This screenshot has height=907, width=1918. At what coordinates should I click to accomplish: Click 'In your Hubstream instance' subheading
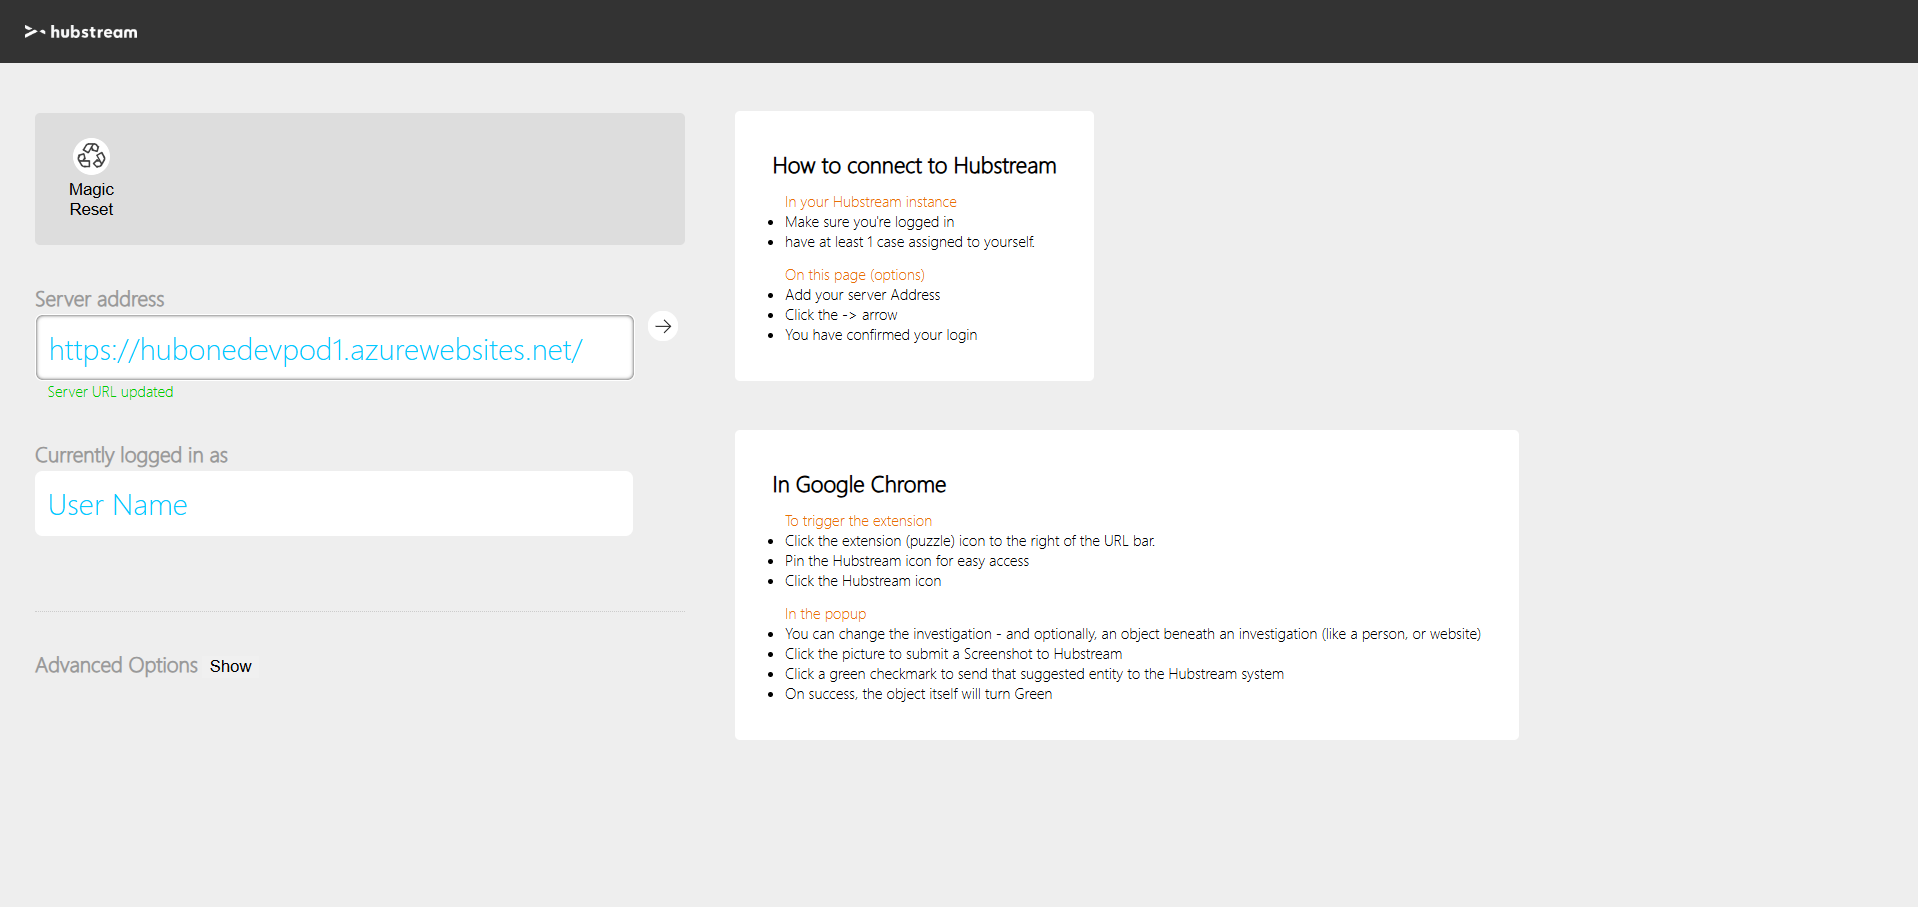(870, 202)
